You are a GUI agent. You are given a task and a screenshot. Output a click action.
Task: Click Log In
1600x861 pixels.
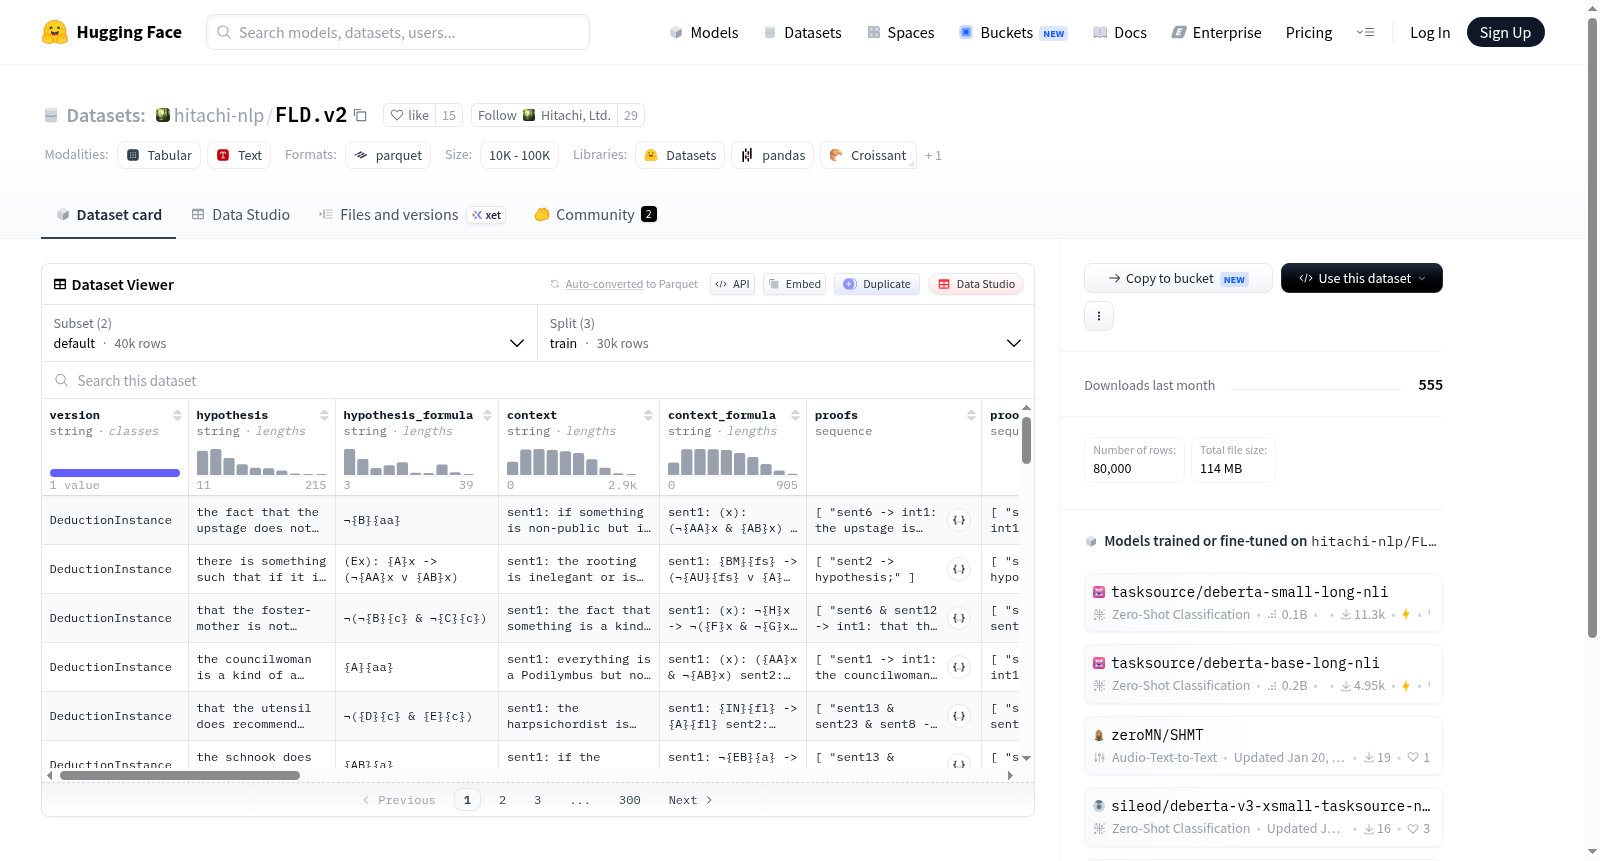pos(1430,32)
